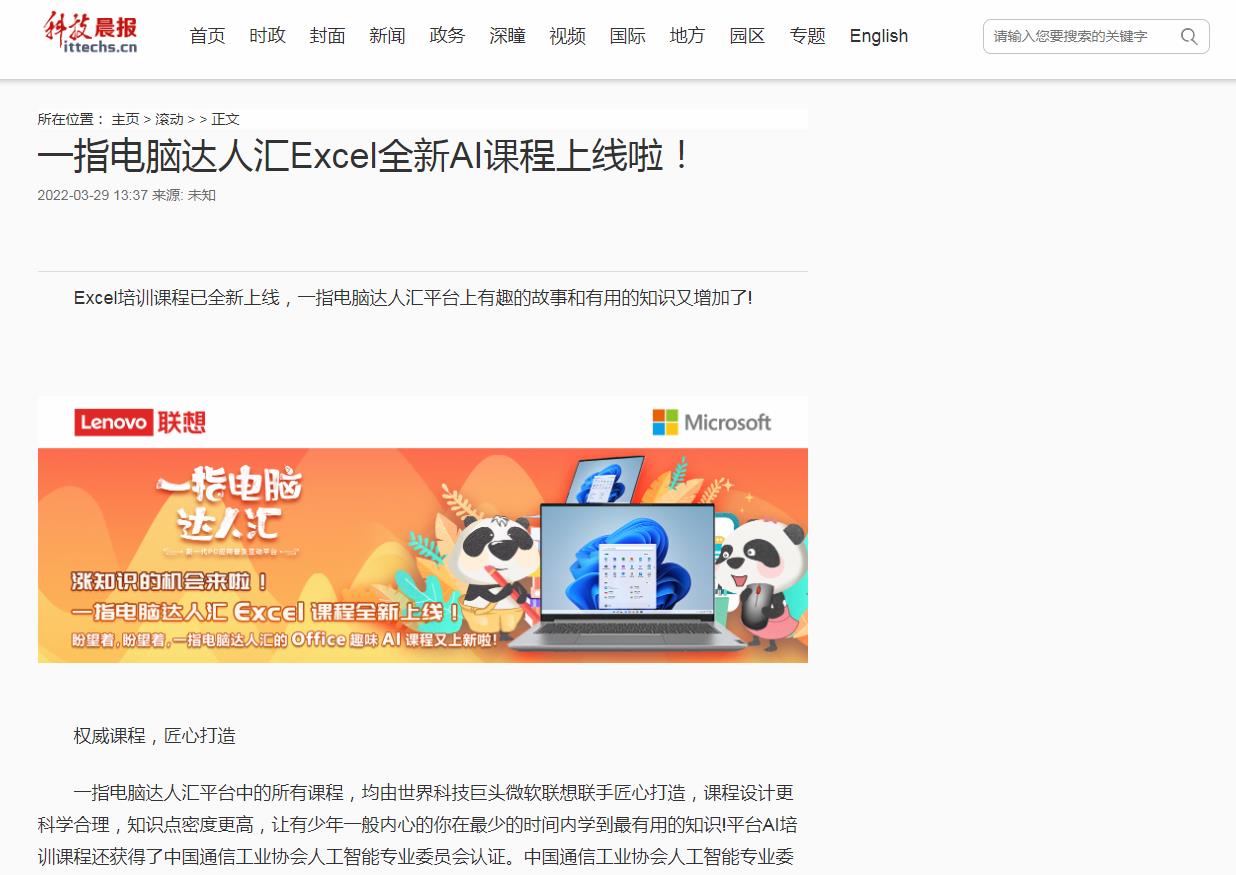Open the 园区 nav item

coord(748,36)
